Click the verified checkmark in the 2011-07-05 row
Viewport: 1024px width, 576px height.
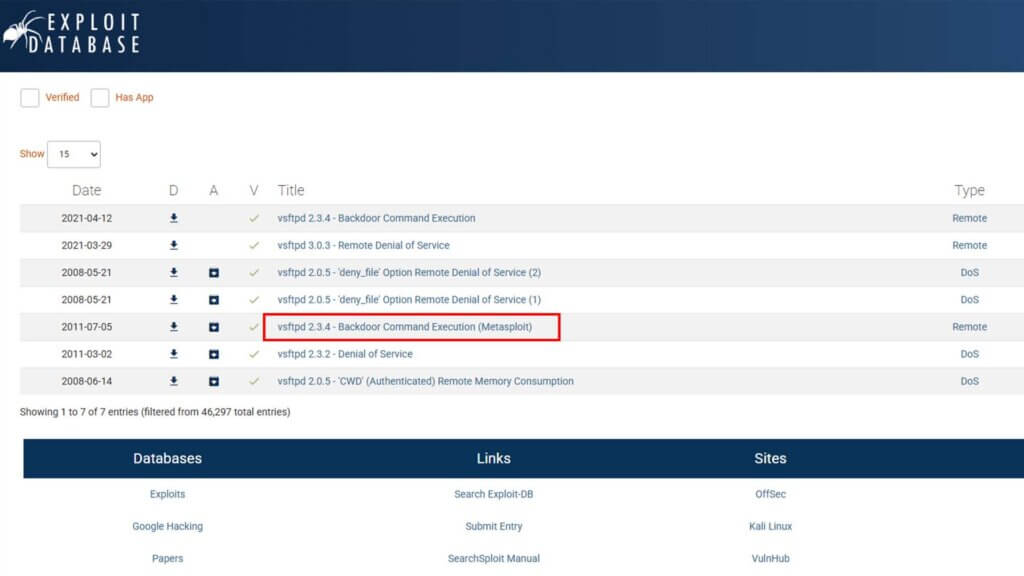[254, 327]
